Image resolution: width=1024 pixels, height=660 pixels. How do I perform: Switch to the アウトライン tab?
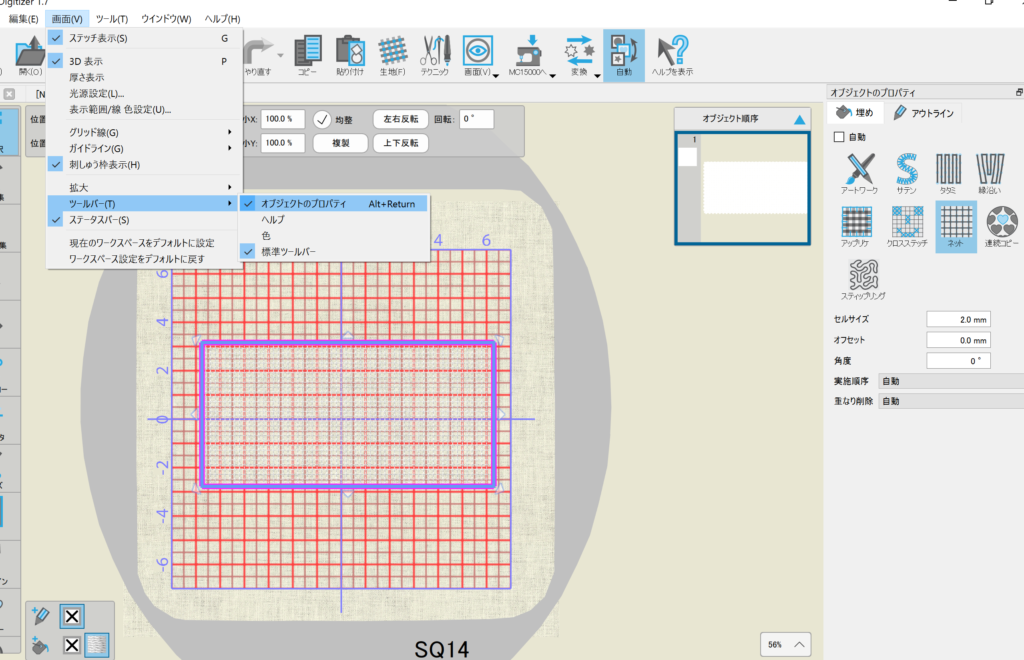[x=923, y=113]
